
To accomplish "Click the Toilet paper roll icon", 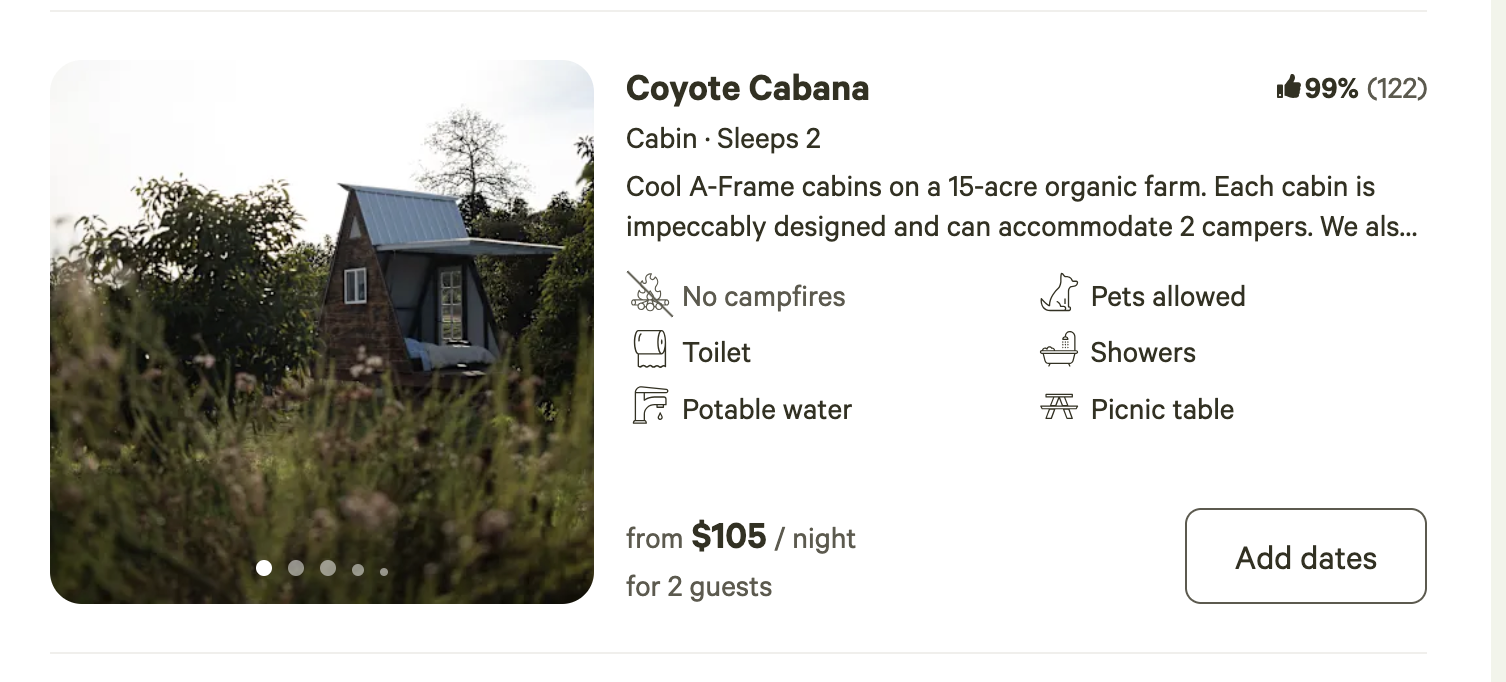I will click(x=650, y=350).
